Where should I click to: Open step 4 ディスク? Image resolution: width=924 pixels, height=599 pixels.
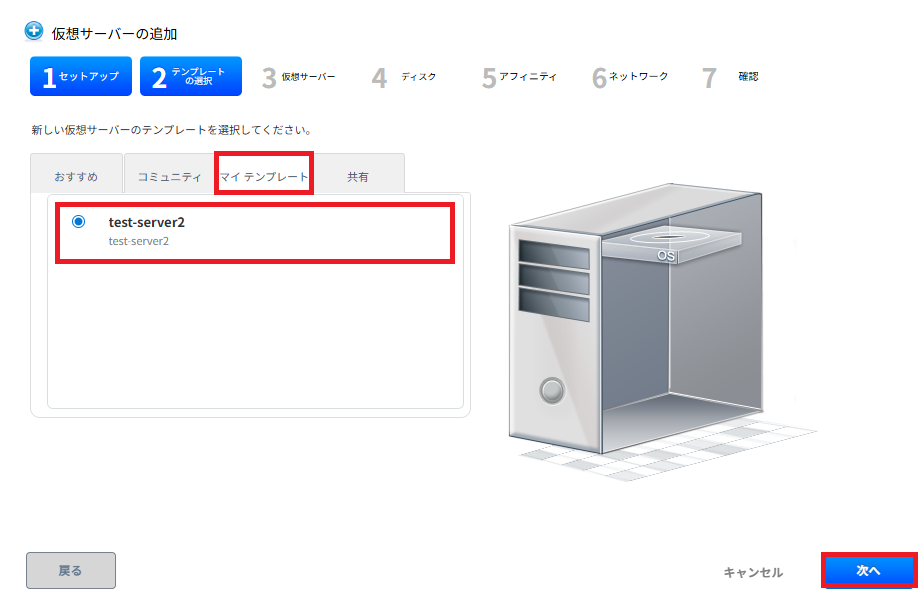(404, 77)
